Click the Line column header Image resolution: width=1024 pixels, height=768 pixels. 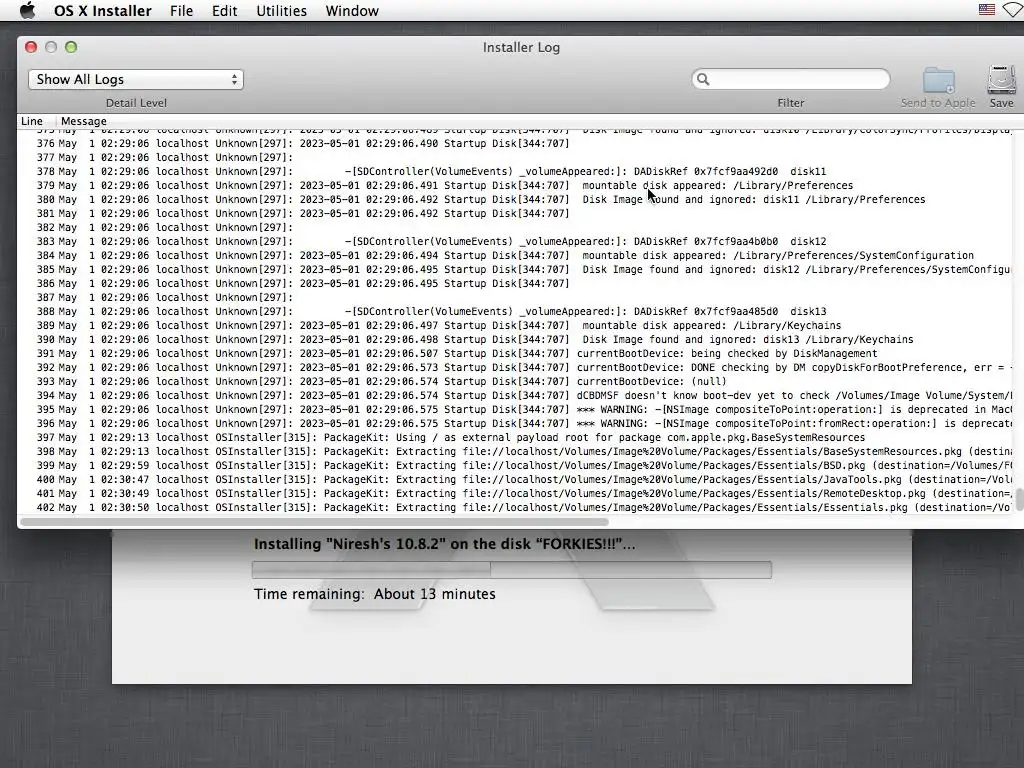31,121
